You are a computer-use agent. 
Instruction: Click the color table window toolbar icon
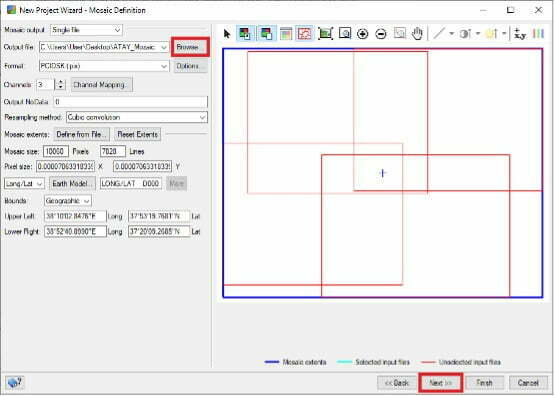click(x=286, y=34)
